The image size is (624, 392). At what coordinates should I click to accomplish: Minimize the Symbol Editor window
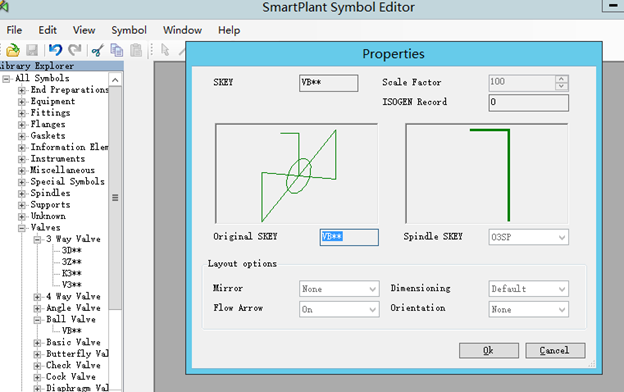612,6
